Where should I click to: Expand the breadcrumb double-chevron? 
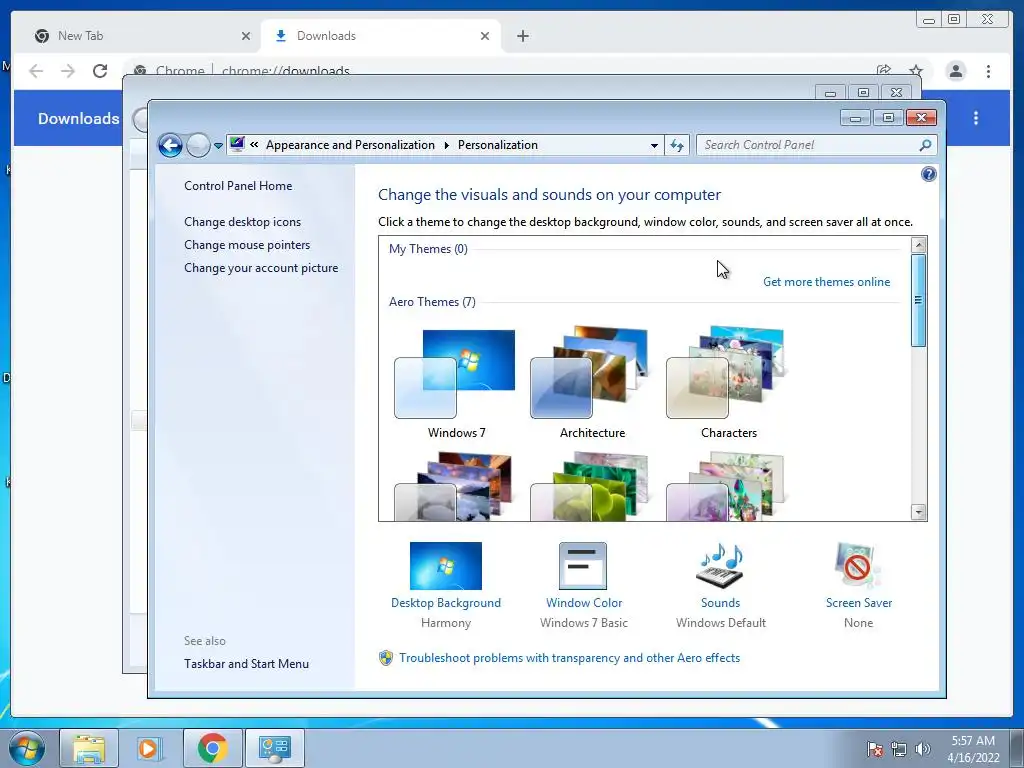pos(254,145)
